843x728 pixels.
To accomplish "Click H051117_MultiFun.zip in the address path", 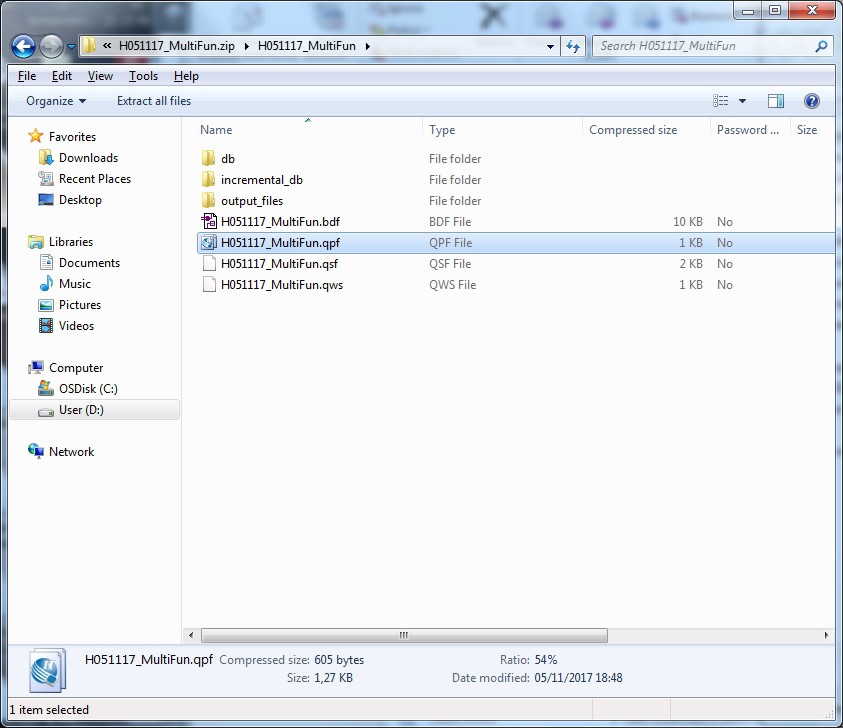I will (x=176, y=46).
